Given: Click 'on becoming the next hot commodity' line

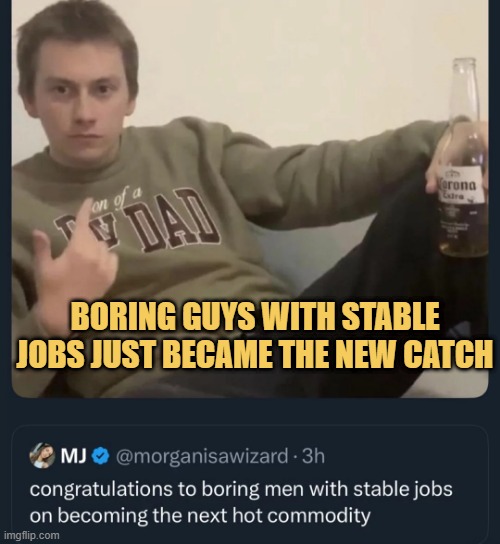Looking at the screenshot, I should point(200,516).
